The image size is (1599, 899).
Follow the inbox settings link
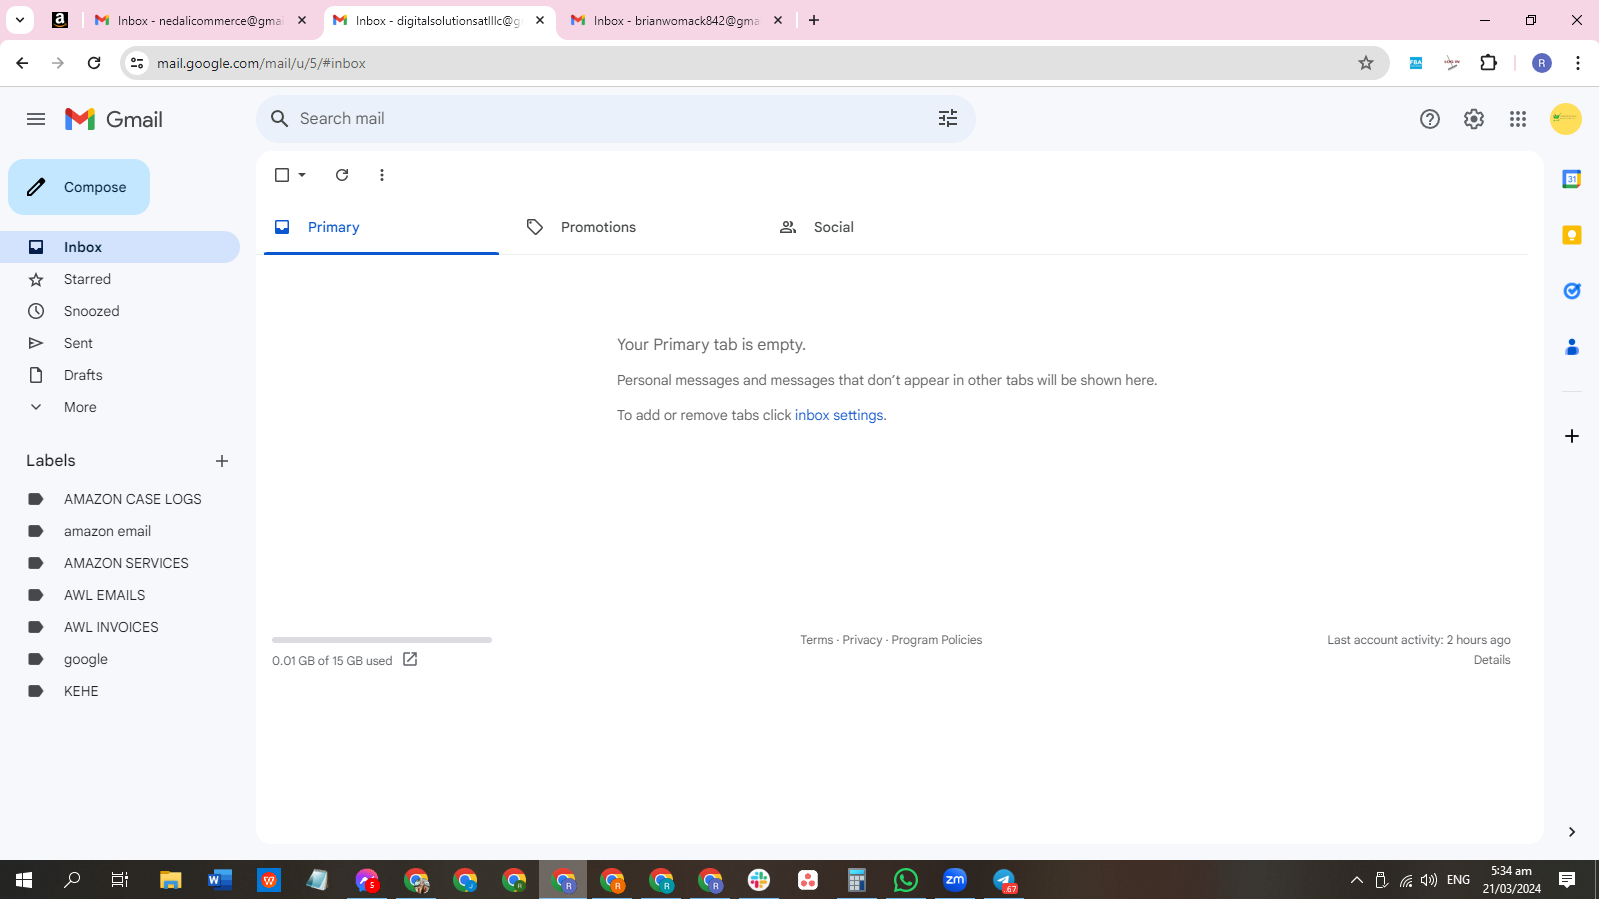tap(839, 415)
